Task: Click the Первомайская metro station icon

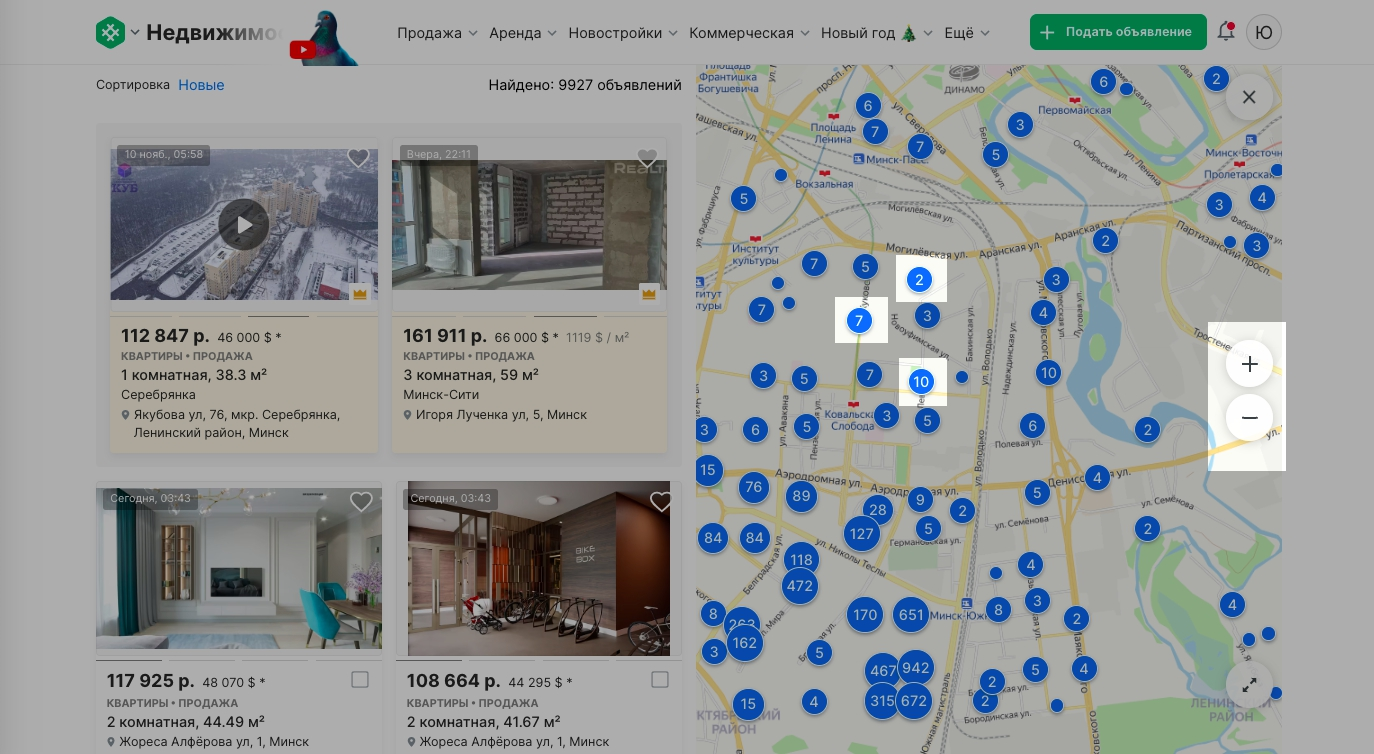Action: point(1074,100)
